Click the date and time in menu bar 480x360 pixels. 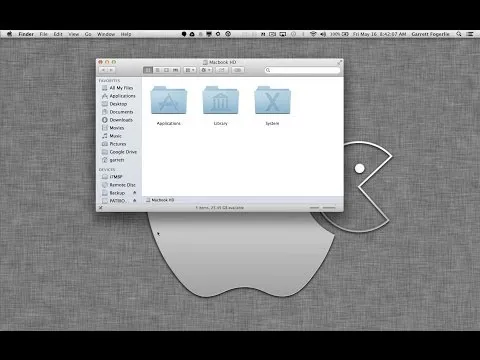(x=380, y=34)
